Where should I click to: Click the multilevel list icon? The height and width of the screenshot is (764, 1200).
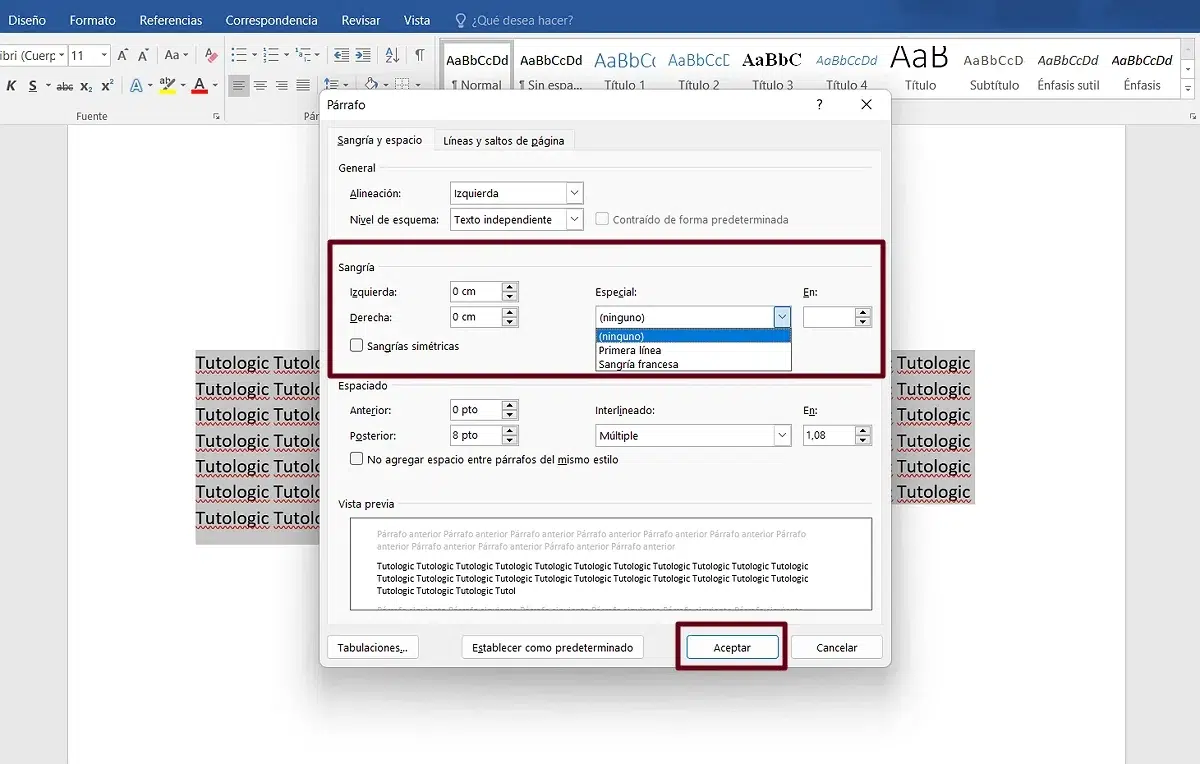[303, 56]
